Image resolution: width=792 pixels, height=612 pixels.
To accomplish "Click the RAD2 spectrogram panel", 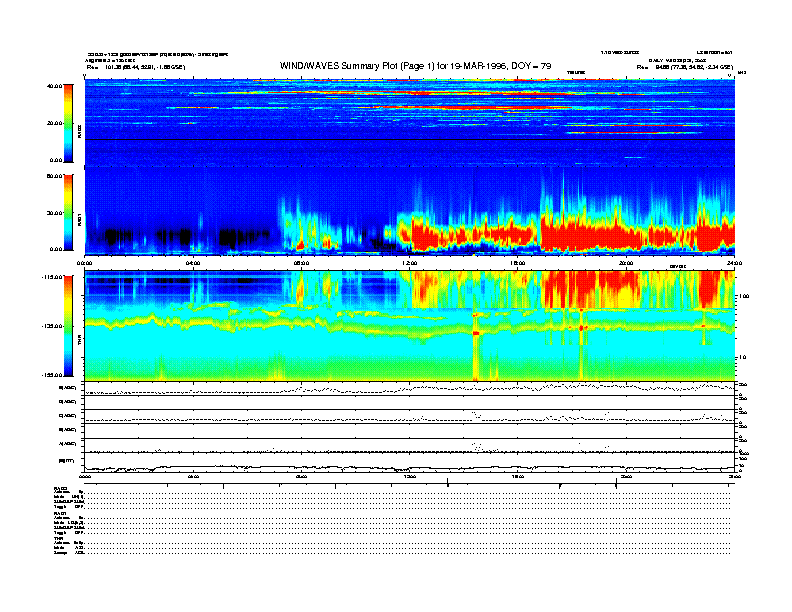I will pyautogui.click(x=410, y=123).
